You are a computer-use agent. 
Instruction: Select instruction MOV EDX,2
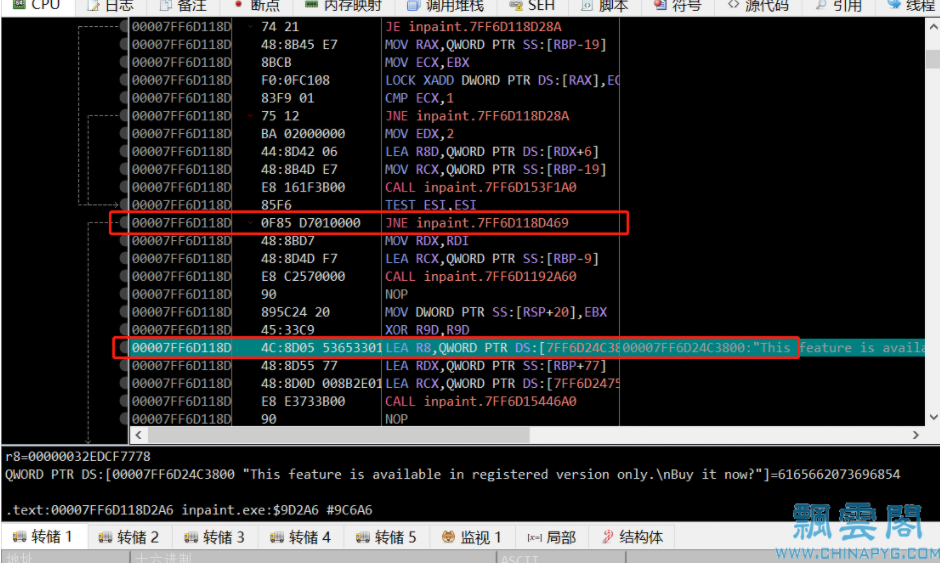pyautogui.click(x=419, y=134)
